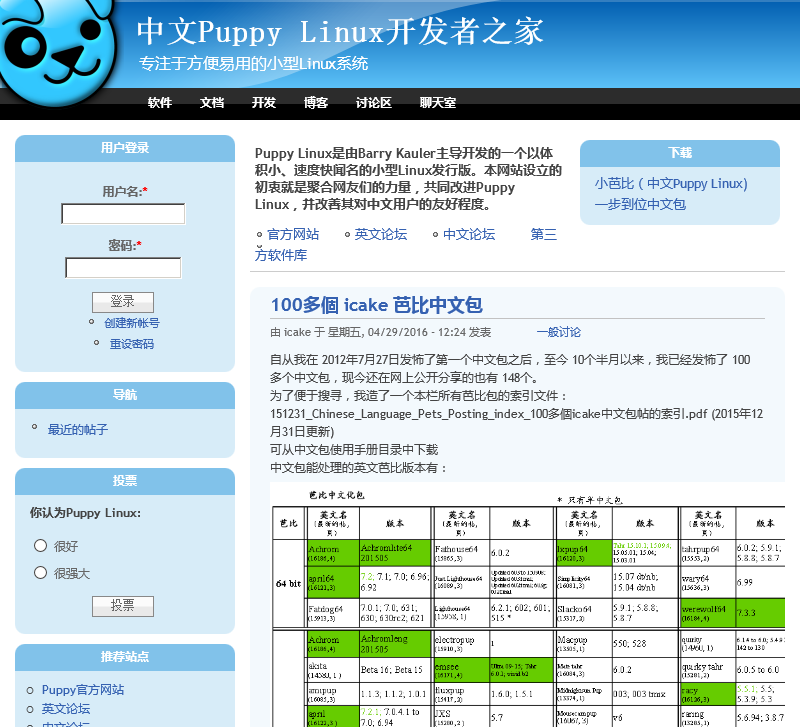This screenshot has width=800, height=727.
Task: Click the 投票 panel header
Action: tap(125, 481)
